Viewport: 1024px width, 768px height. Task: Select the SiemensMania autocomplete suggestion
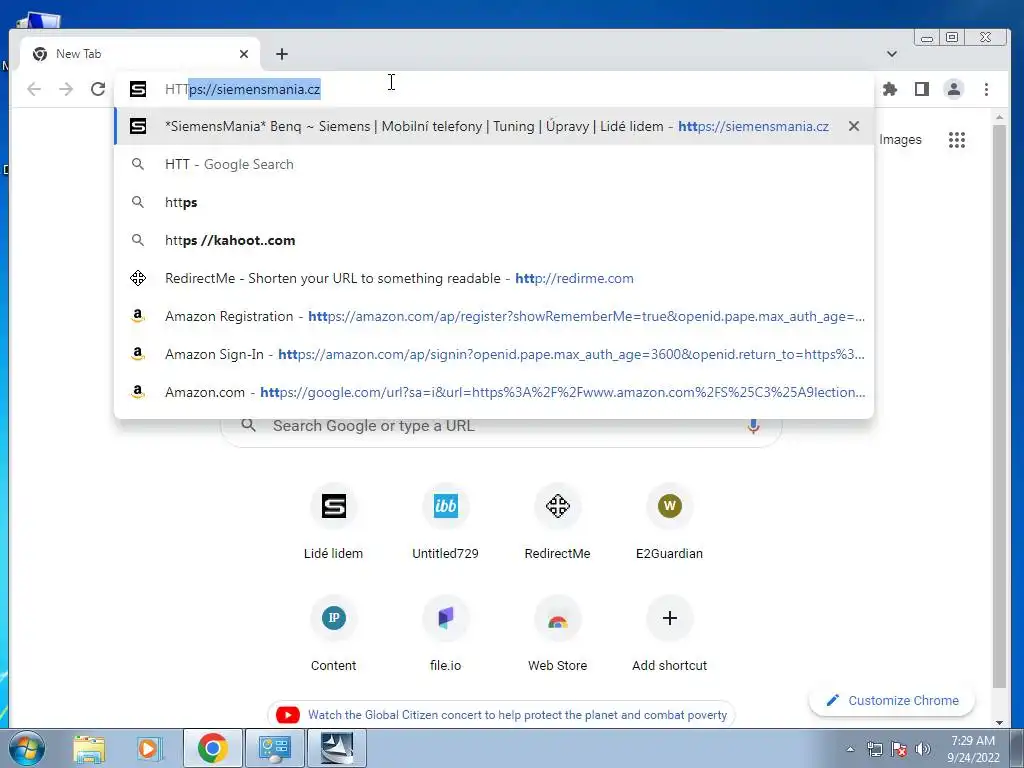[x=494, y=126]
